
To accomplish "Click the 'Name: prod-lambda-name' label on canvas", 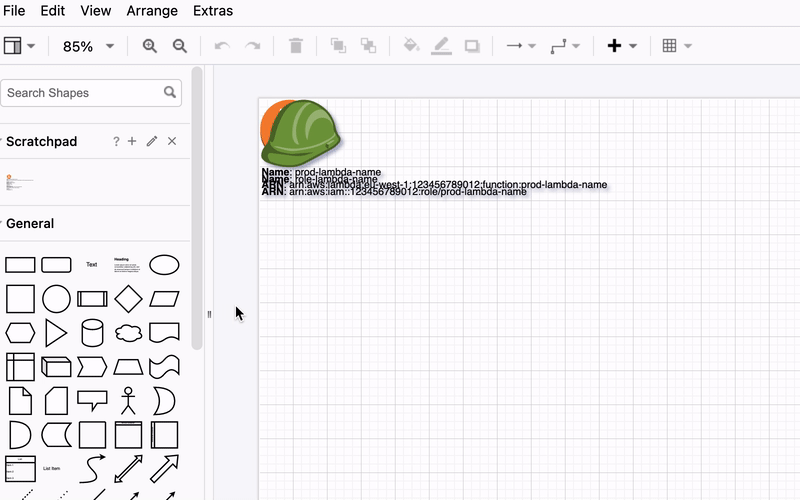I will tap(321, 172).
